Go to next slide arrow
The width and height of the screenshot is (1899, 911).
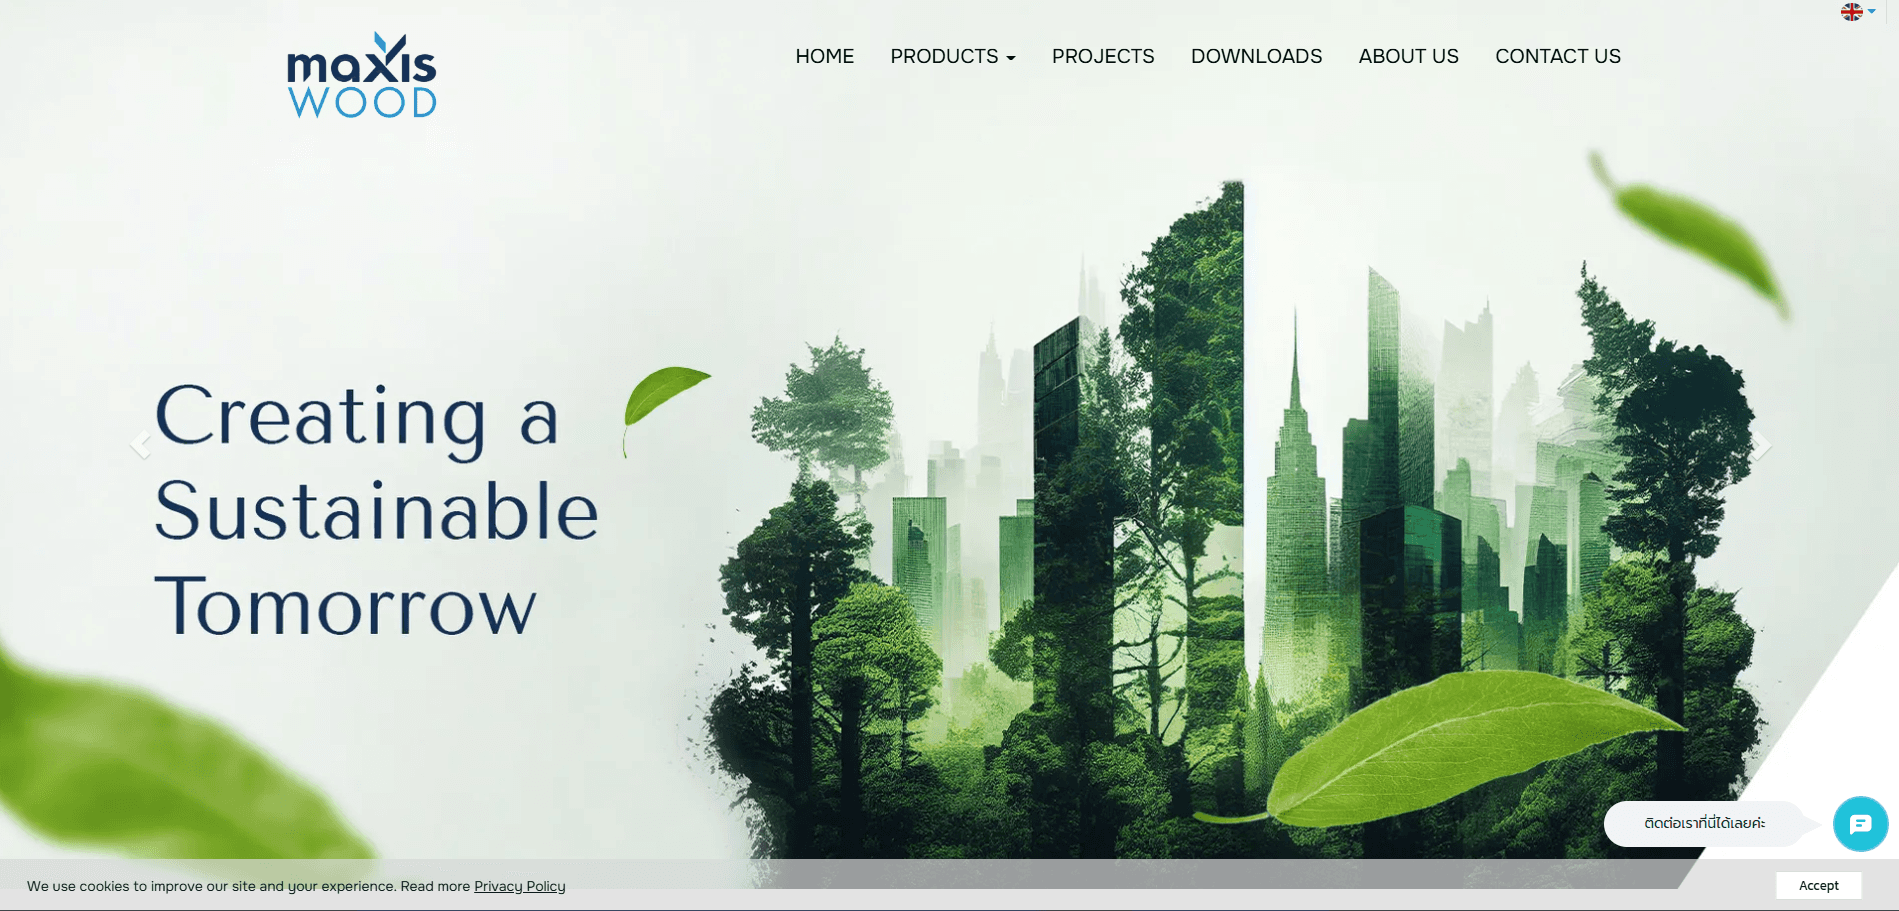(x=1762, y=446)
